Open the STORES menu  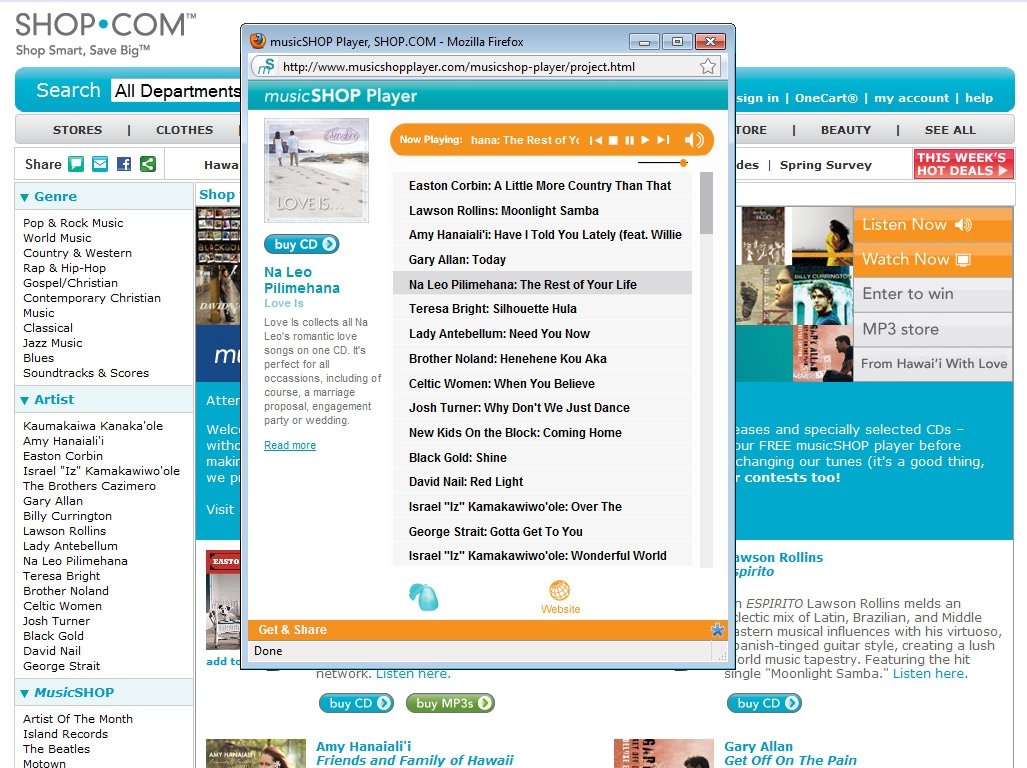click(77, 130)
